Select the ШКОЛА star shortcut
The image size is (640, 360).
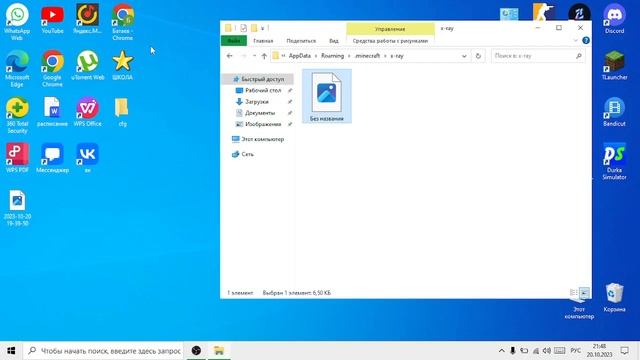coord(122,65)
